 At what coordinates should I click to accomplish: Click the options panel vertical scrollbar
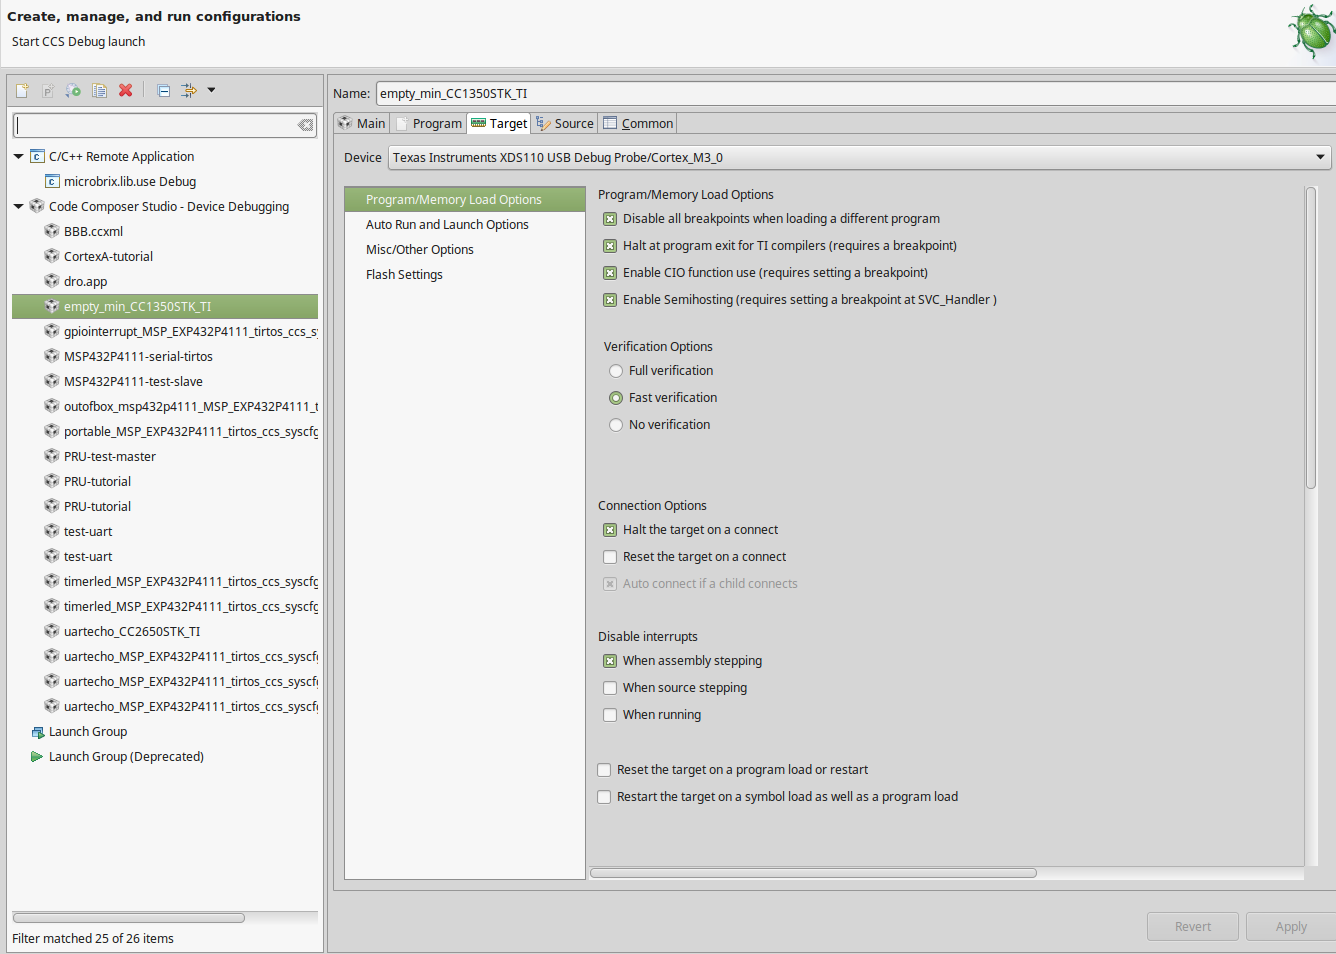click(1311, 338)
